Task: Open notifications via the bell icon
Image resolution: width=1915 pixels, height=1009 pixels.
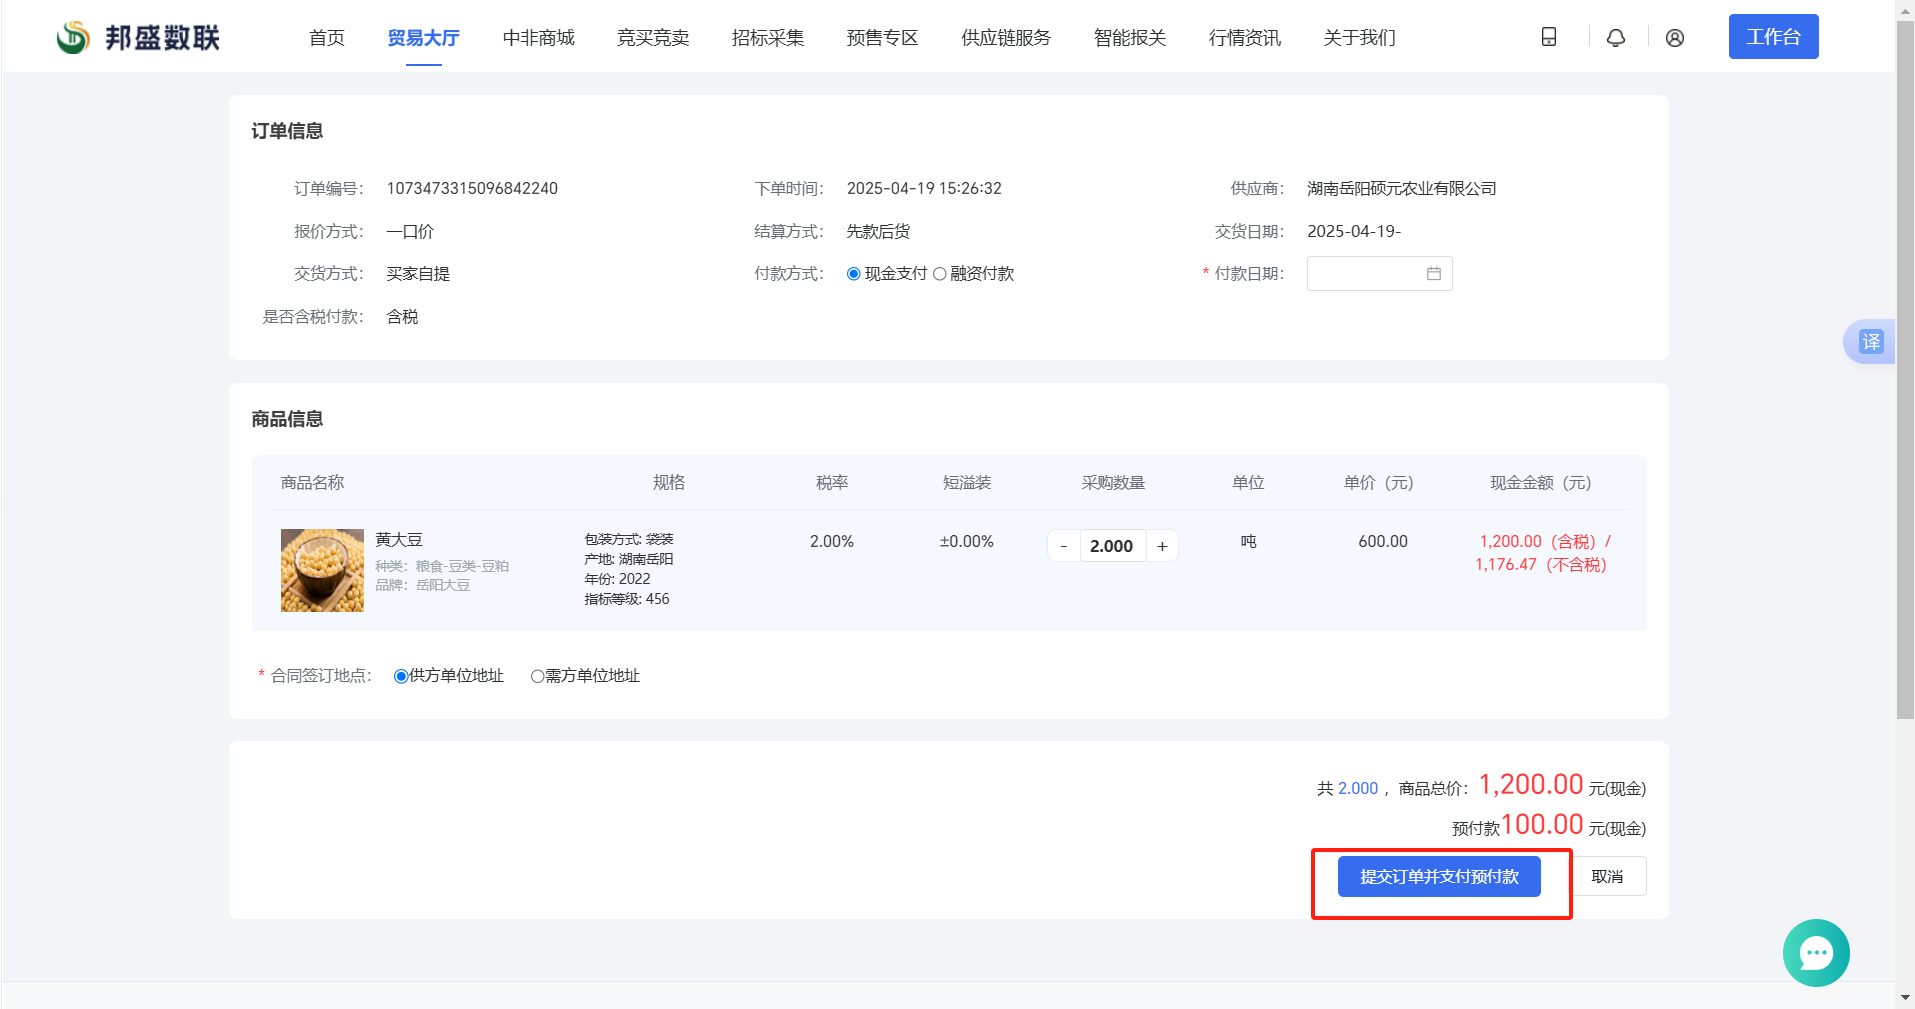Action: [x=1615, y=37]
